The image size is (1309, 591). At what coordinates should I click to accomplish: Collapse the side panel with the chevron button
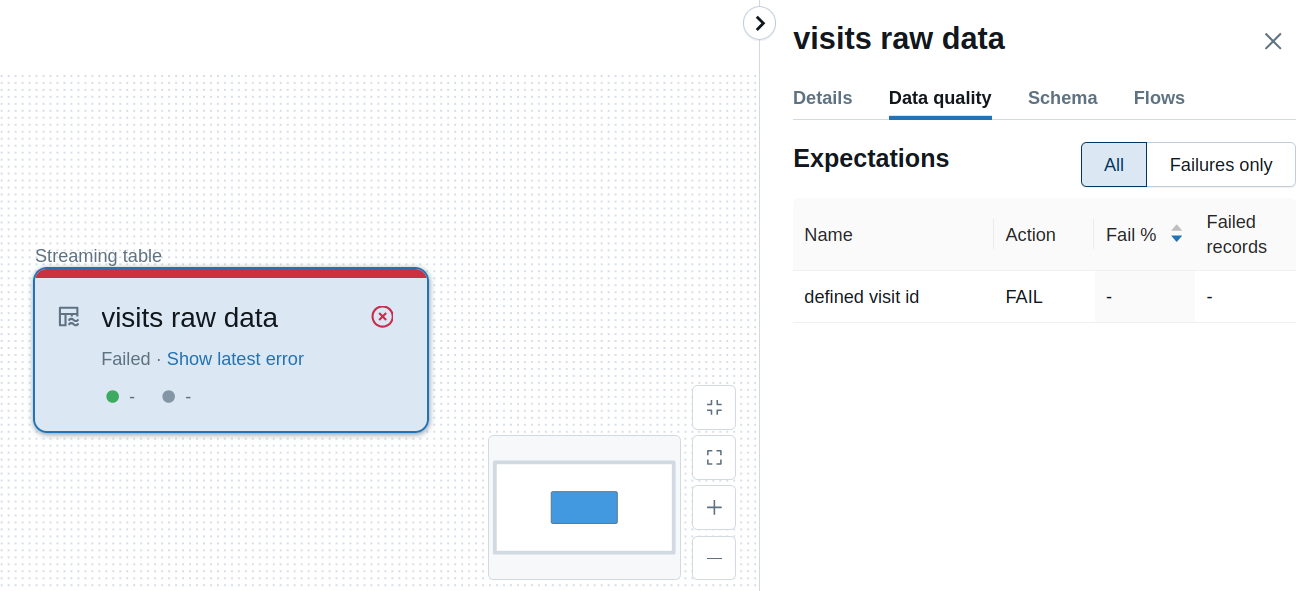coord(760,23)
